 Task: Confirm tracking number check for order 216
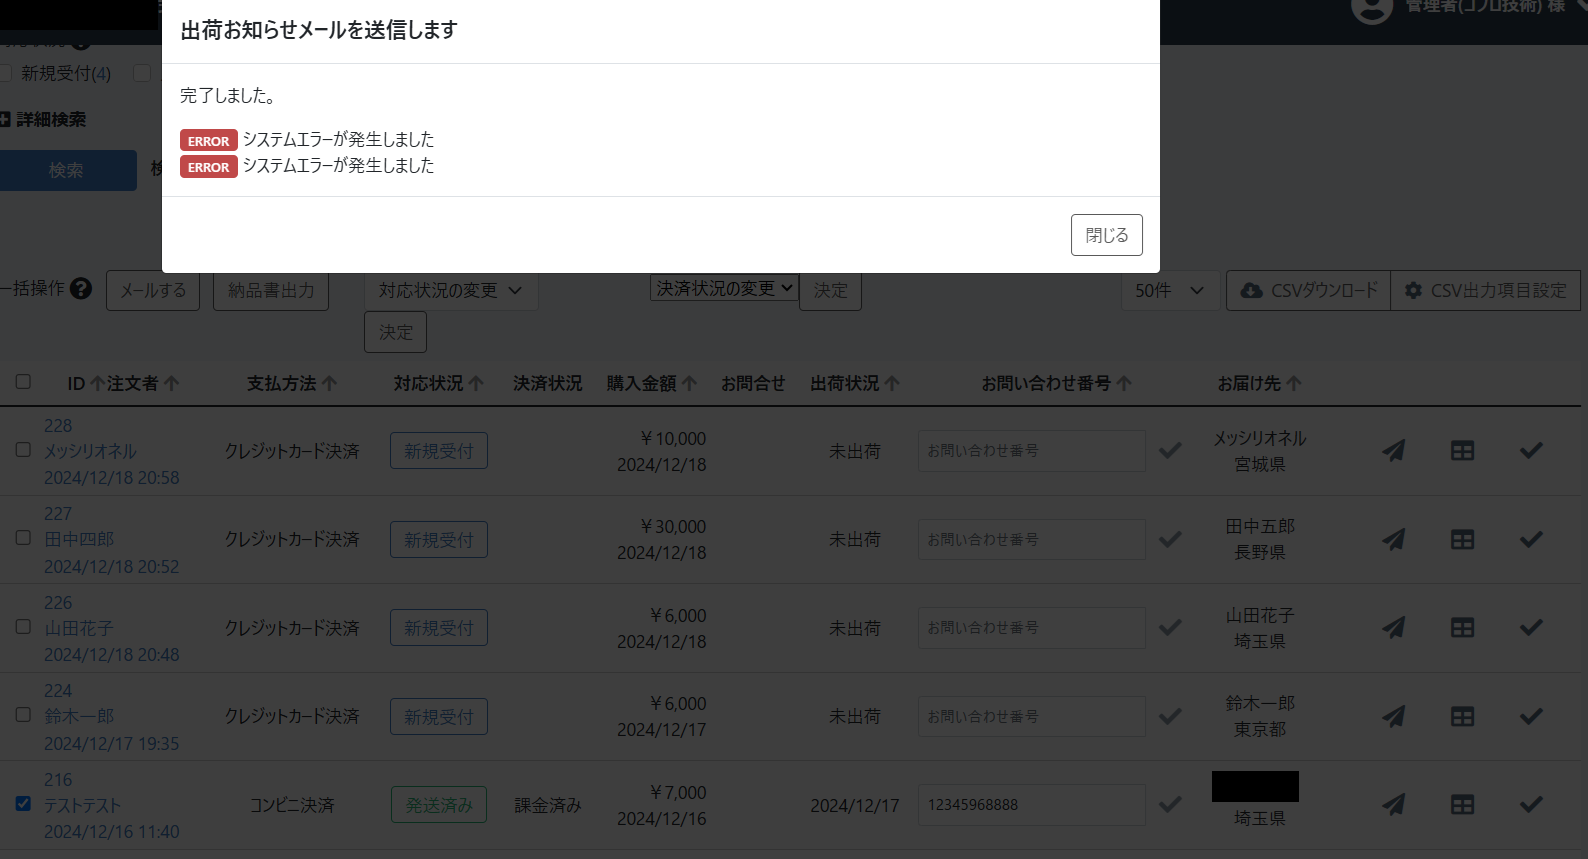point(1170,805)
